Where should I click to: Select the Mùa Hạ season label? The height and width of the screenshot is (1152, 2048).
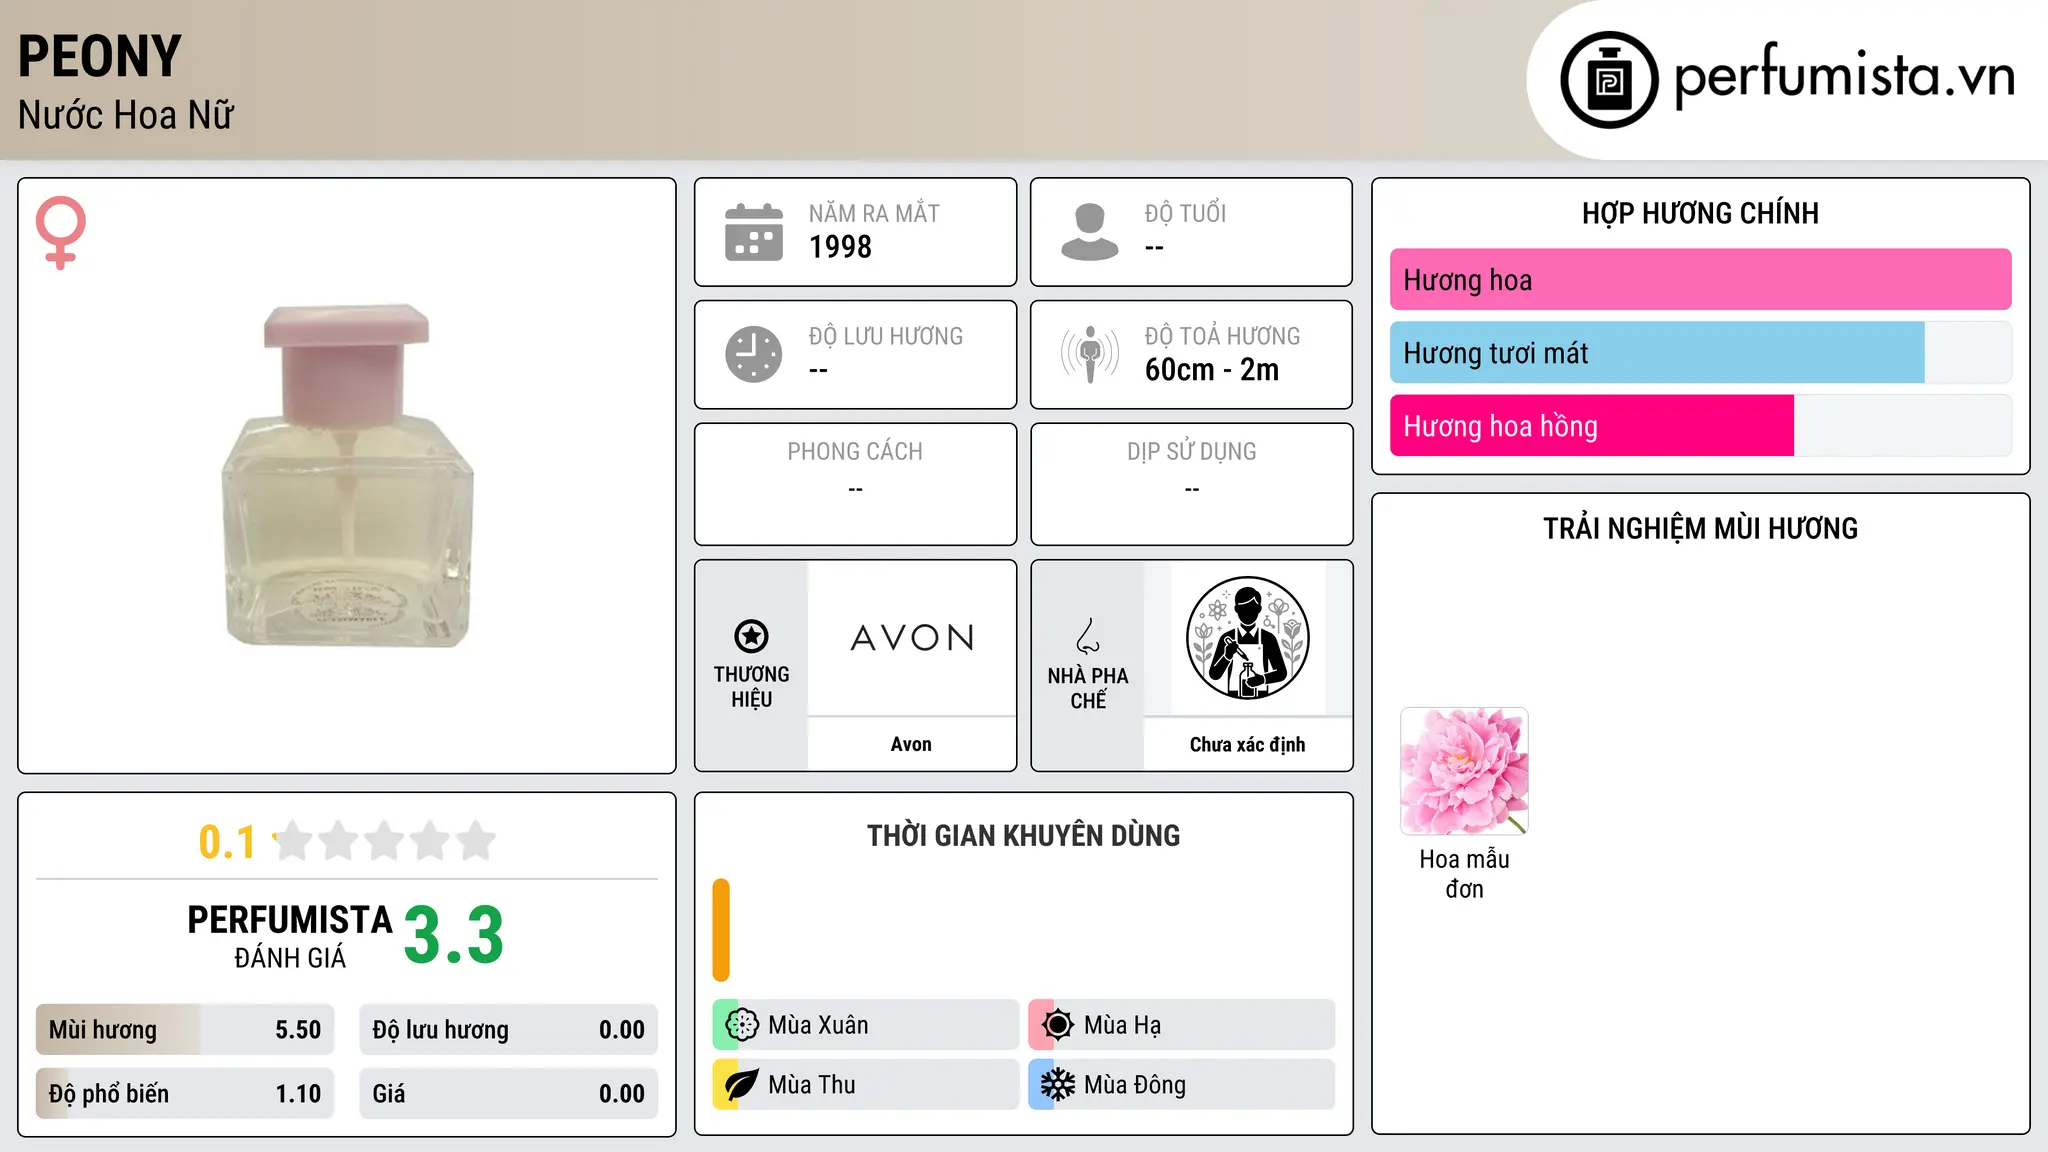coord(1123,1025)
